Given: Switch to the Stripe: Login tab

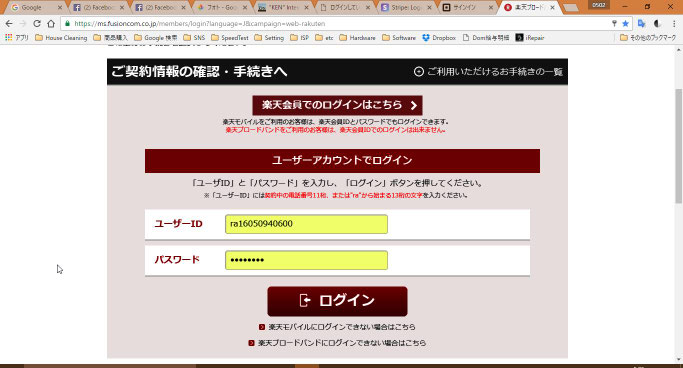Looking at the screenshot, I should pos(406,7).
